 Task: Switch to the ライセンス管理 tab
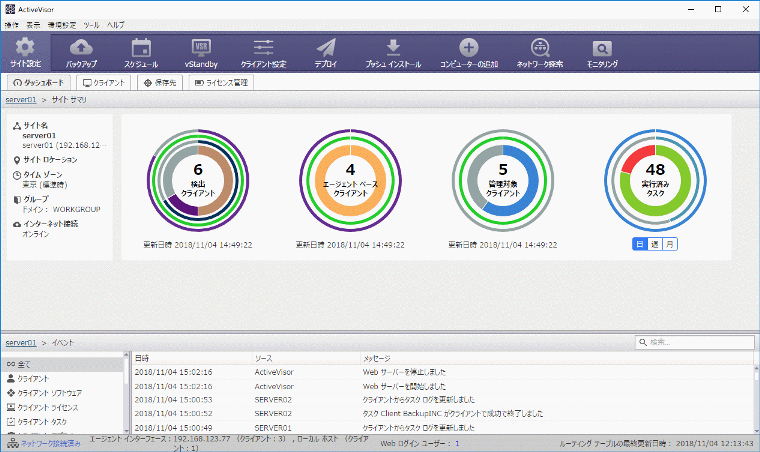pyautogui.click(x=221, y=82)
